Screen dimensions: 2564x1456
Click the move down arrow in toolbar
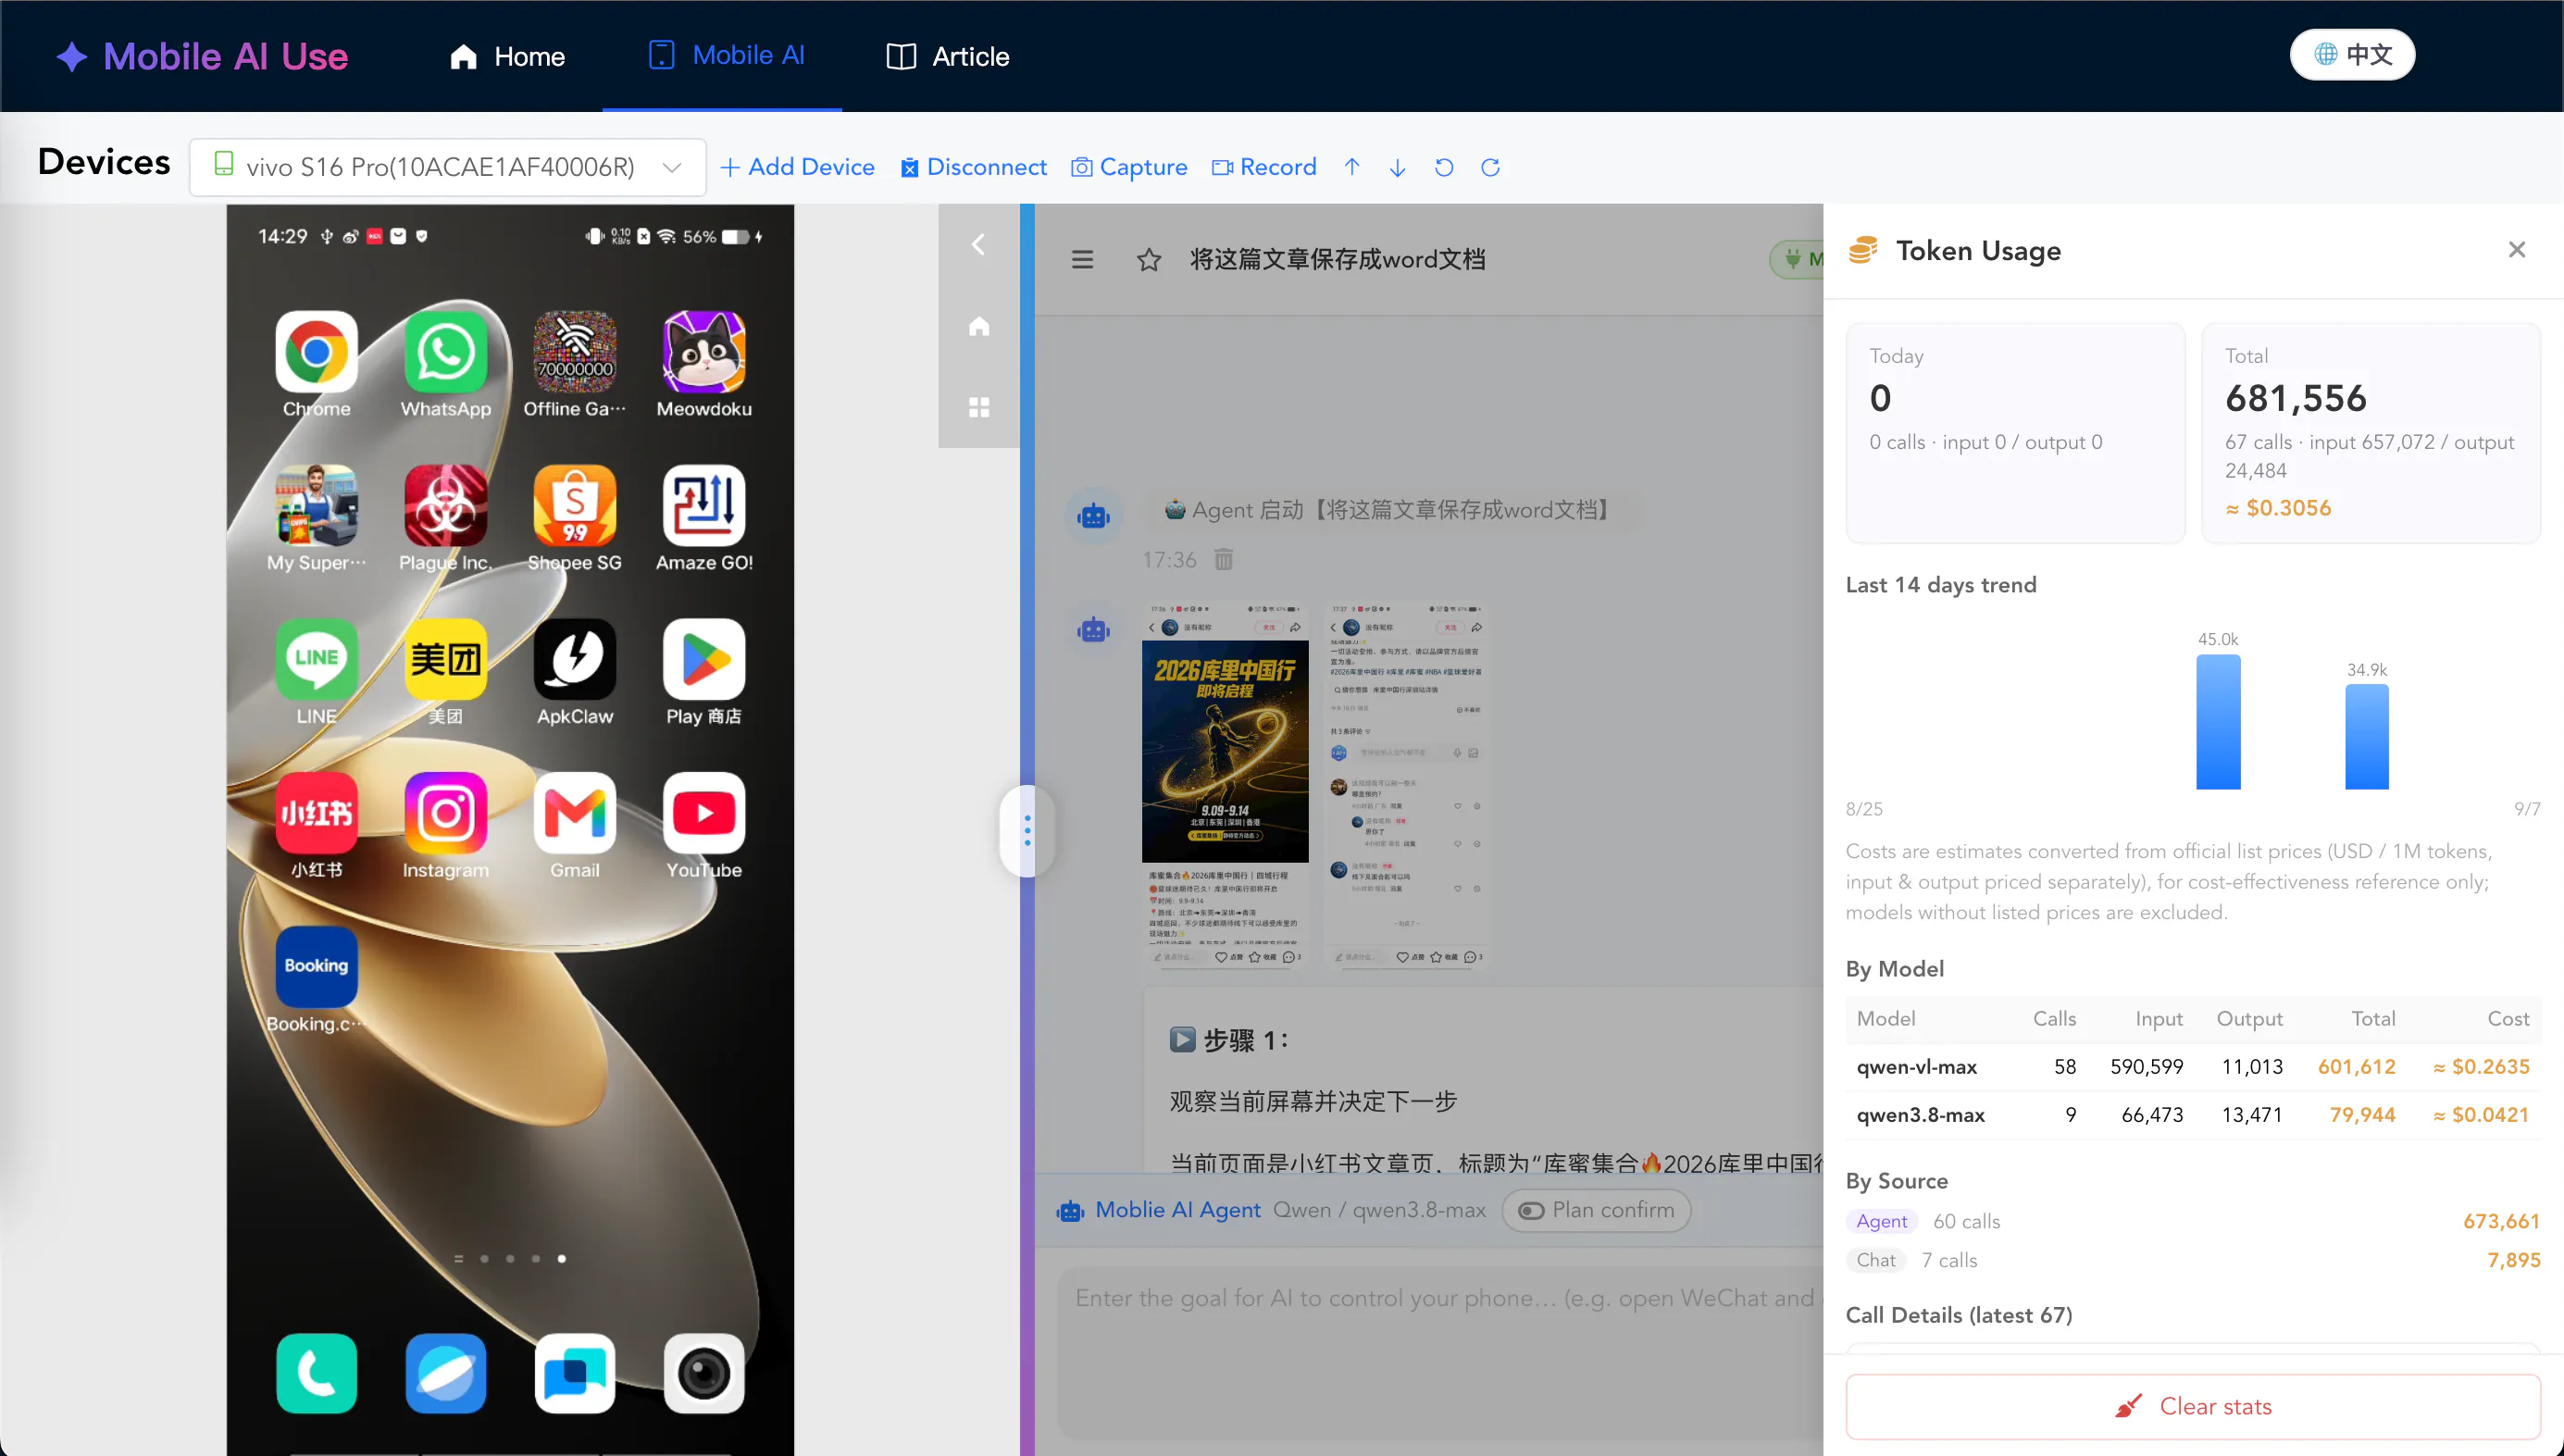(x=1398, y=167)
